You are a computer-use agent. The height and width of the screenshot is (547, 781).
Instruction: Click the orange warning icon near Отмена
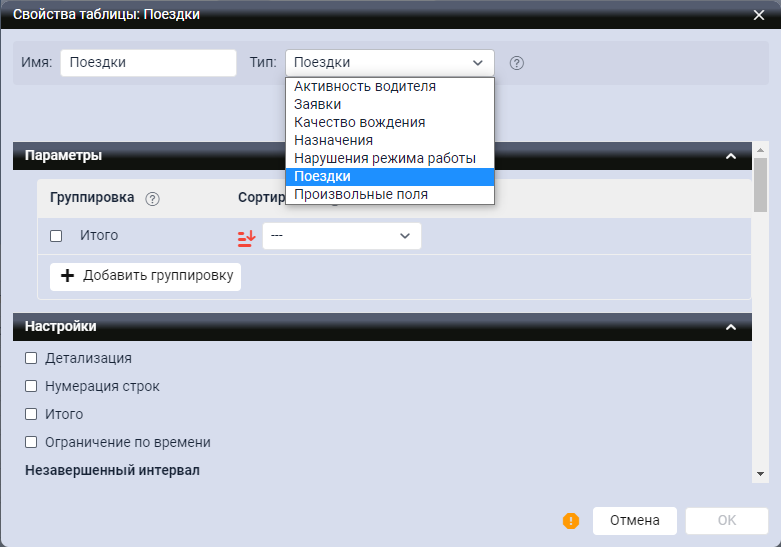[571, 521]
